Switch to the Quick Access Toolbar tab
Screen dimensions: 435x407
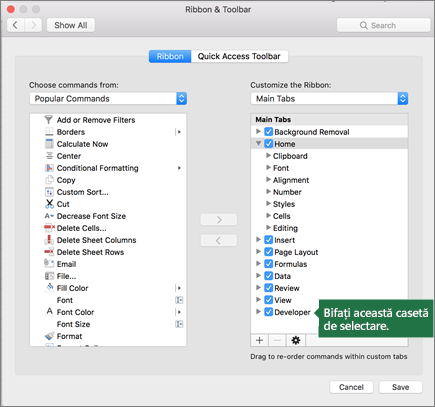(239, 56)
